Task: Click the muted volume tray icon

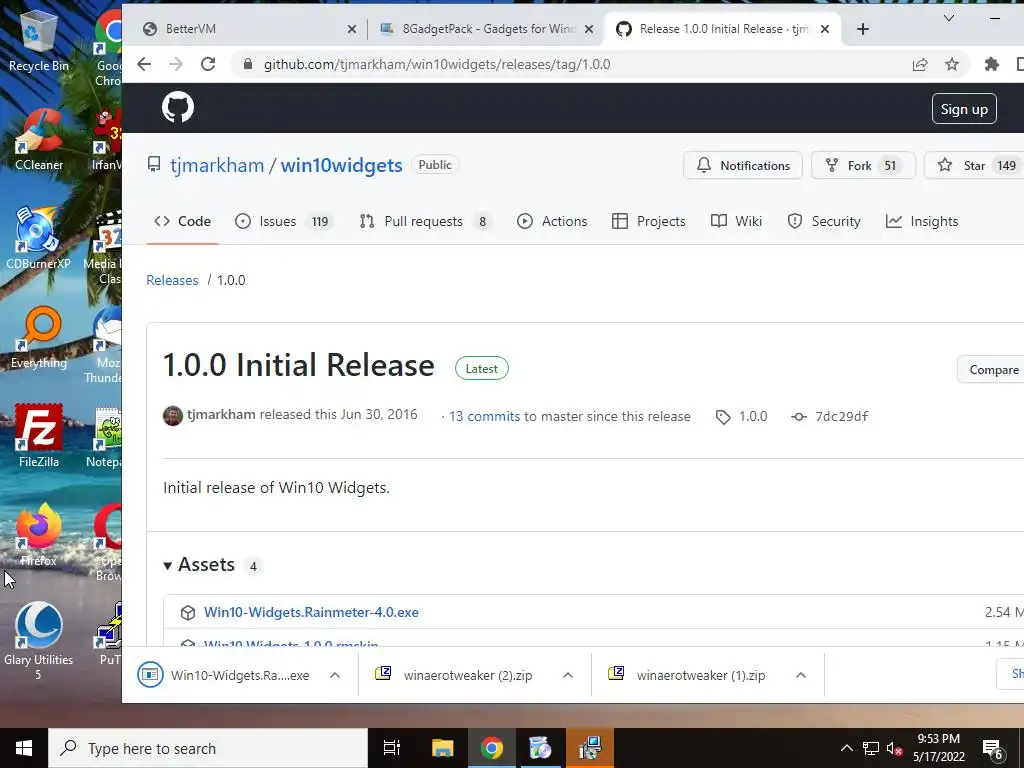Action: click(x=894, y=748)
